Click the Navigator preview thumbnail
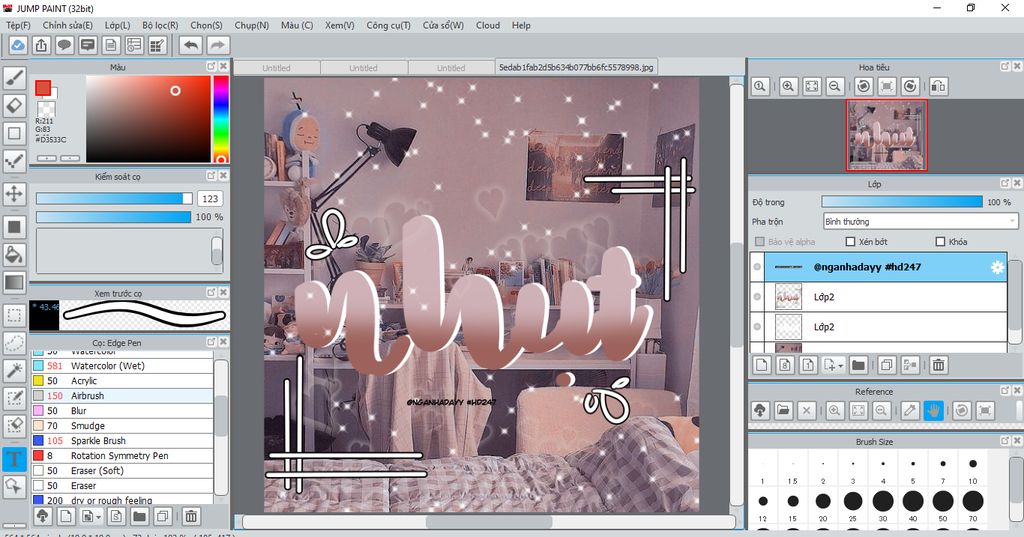Screen dimensions: 1024x537 [886, 135]
